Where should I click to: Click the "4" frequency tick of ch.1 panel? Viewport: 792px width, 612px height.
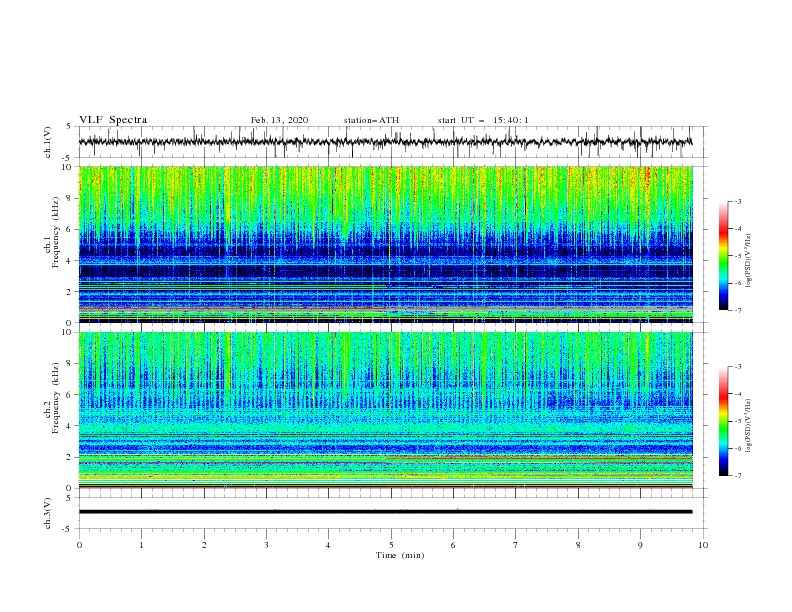71,261
